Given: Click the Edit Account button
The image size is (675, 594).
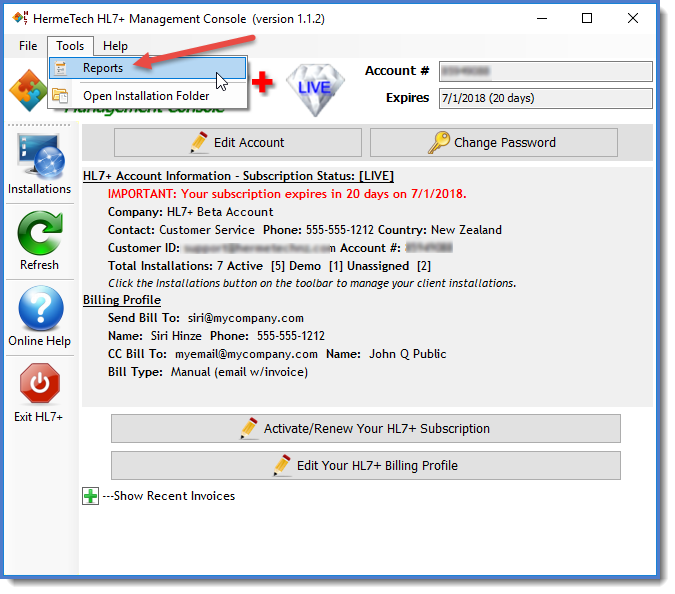Looking at the screenshot, I should 238,142.
